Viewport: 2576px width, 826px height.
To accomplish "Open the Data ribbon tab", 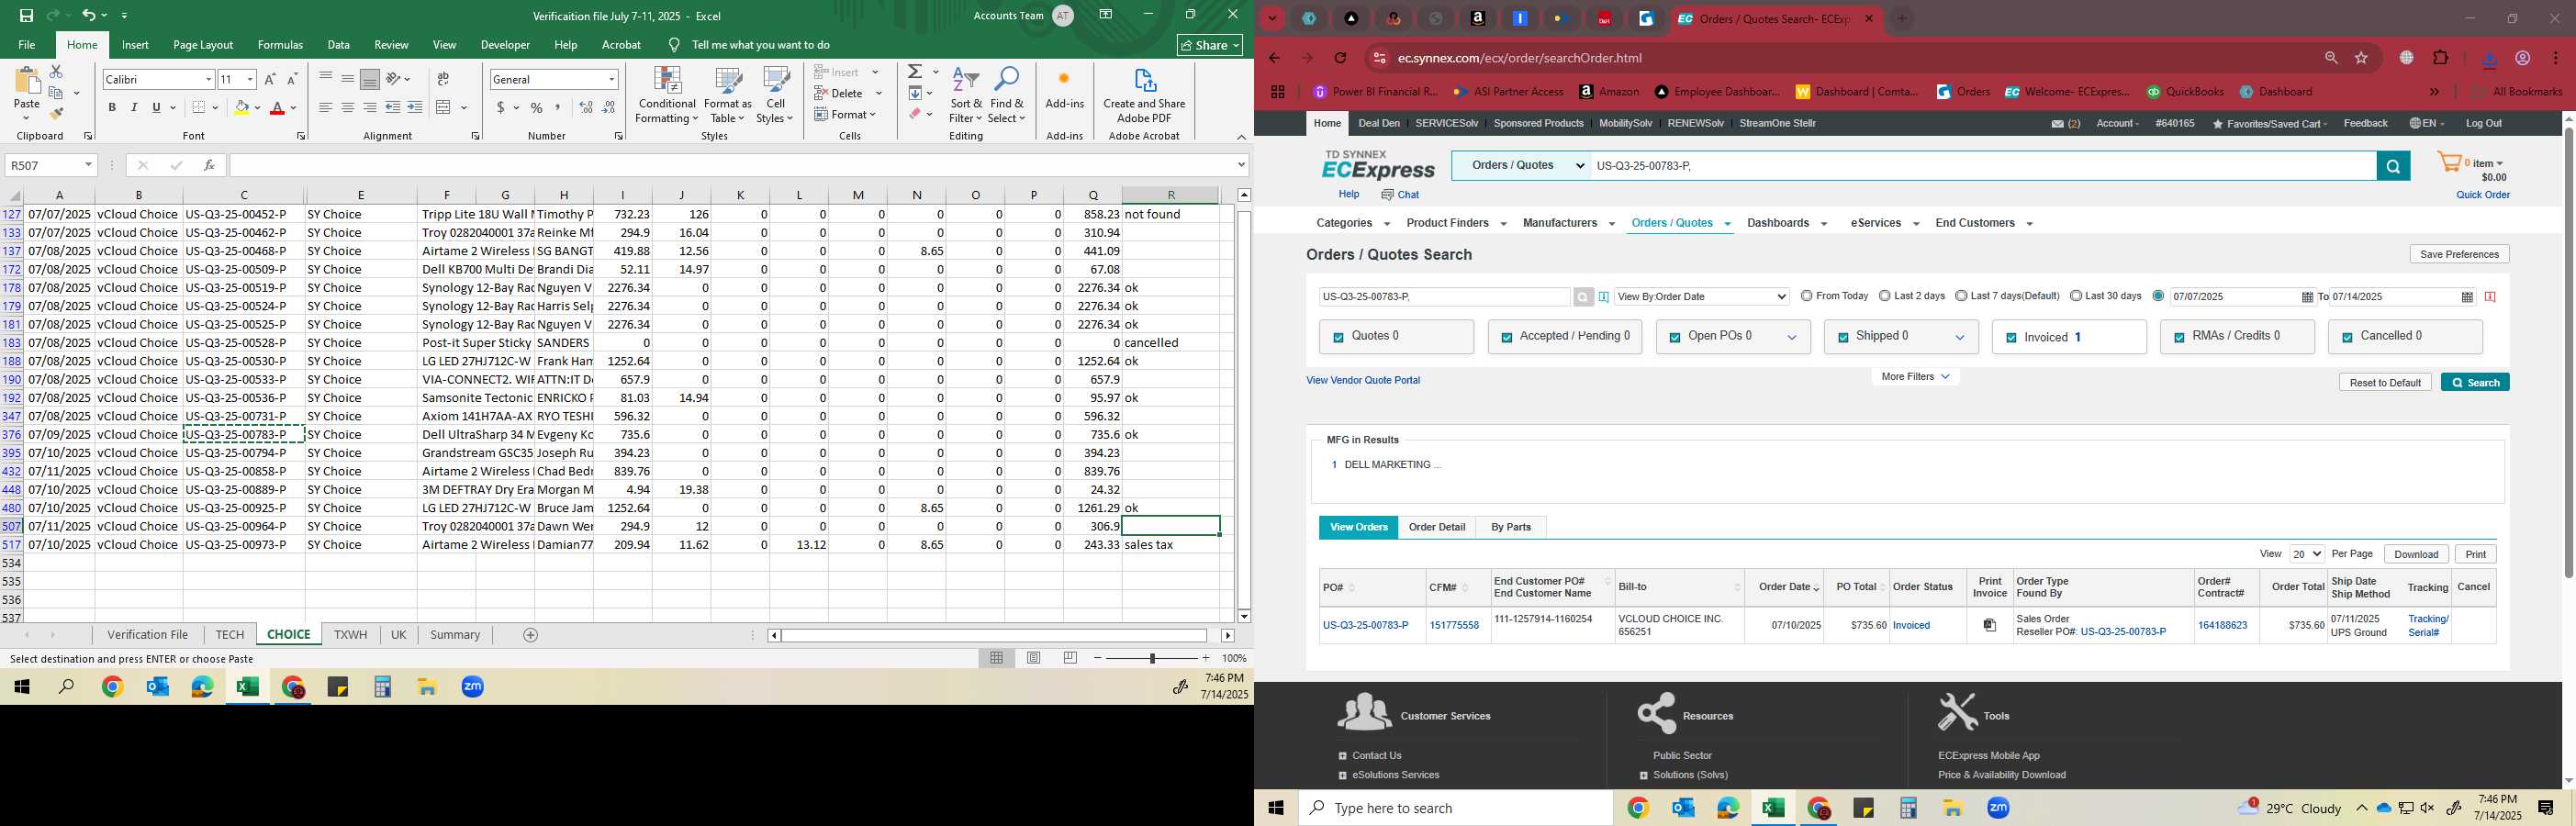I will coord(339,45).
